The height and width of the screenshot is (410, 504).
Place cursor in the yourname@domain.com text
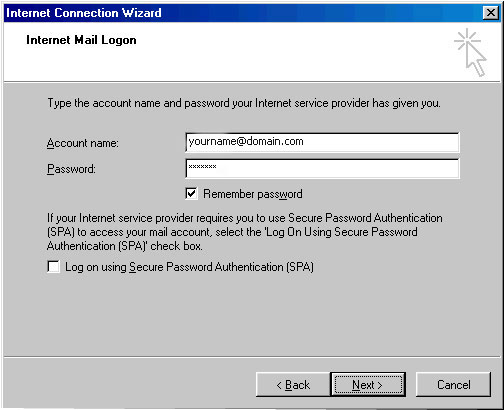246,142
